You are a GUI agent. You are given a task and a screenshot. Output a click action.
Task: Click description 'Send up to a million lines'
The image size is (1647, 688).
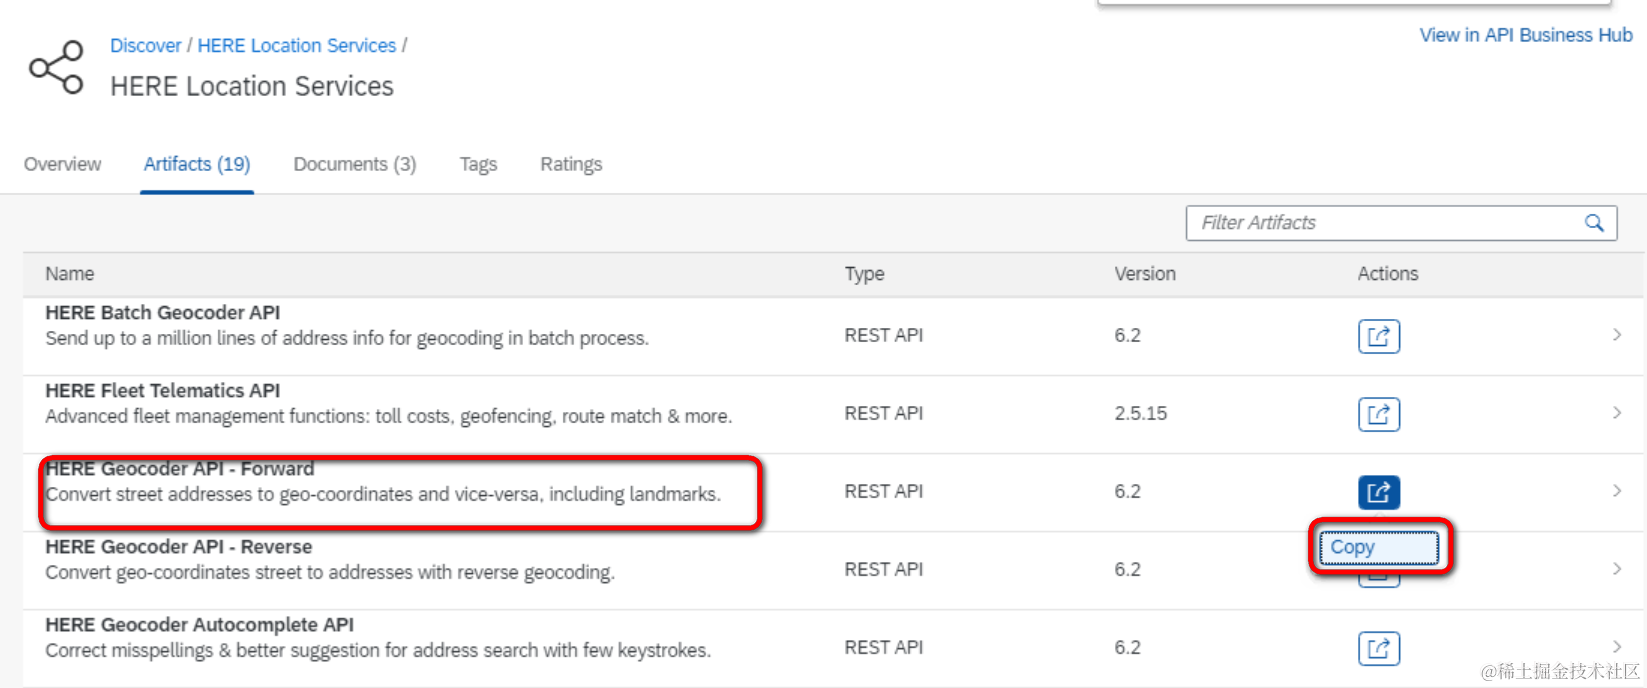[x=347, y=338]
